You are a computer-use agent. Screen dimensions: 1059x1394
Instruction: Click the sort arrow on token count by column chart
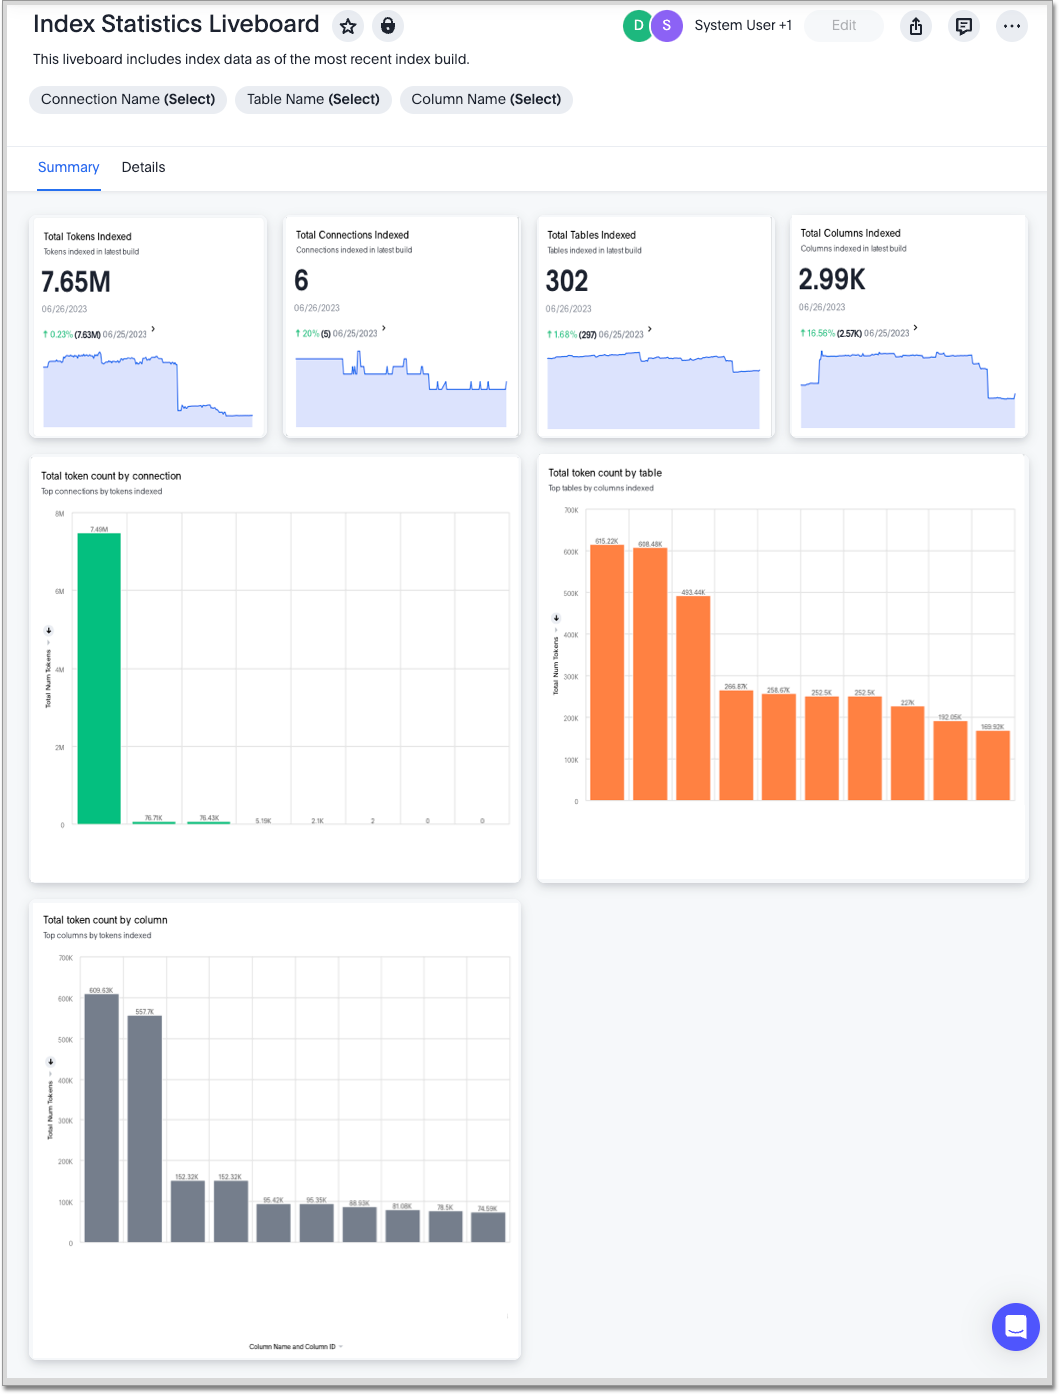[x=48, y=1063]
